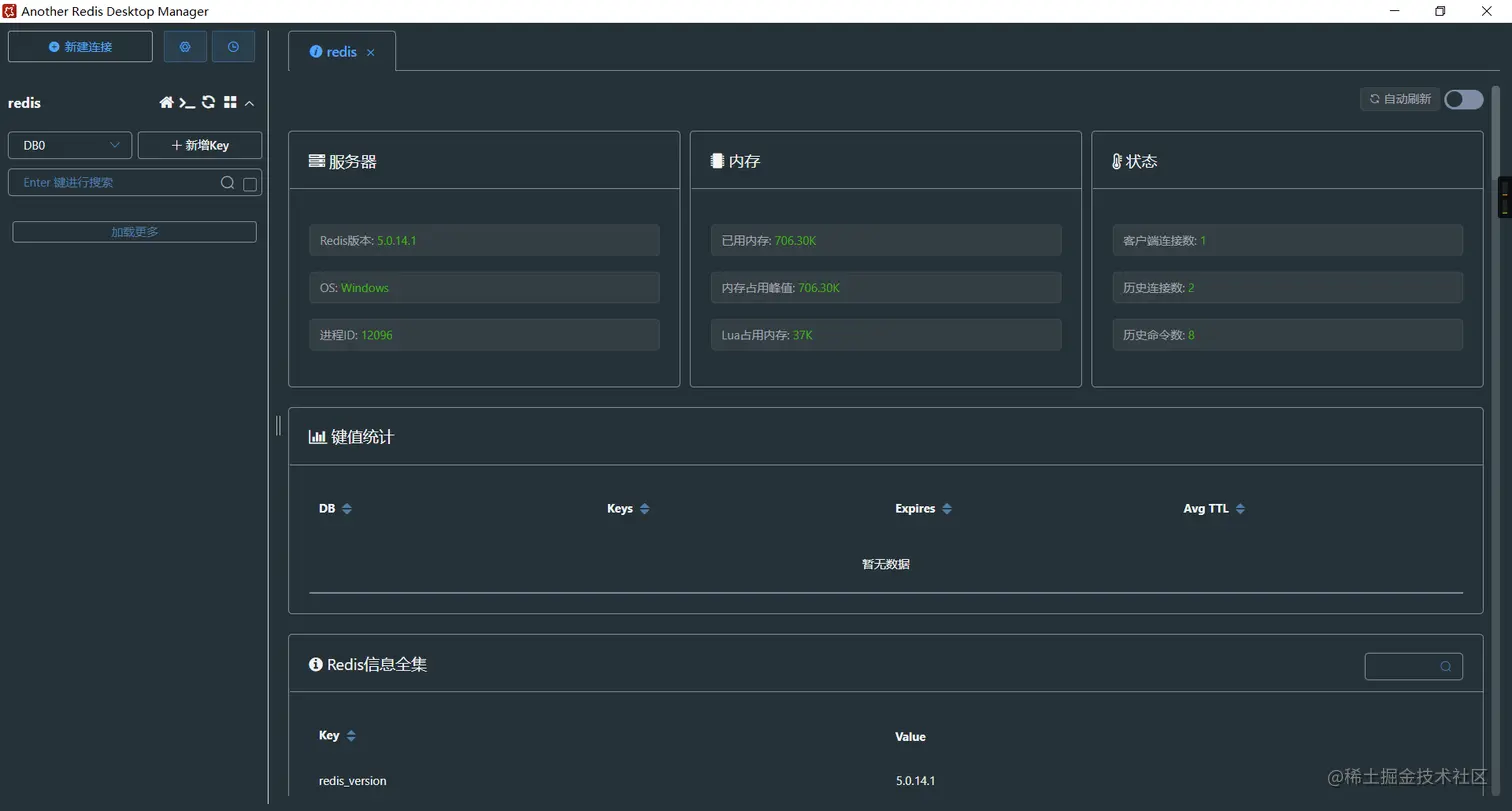Click the Redis信息全集 section heading

(x=369, y=665)
